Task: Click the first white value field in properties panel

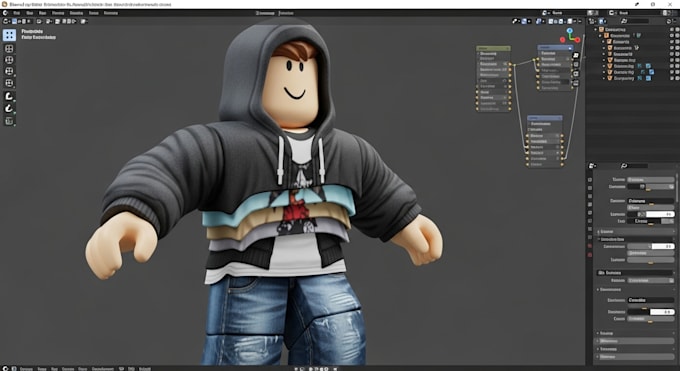Action: [x=660, y=214]
